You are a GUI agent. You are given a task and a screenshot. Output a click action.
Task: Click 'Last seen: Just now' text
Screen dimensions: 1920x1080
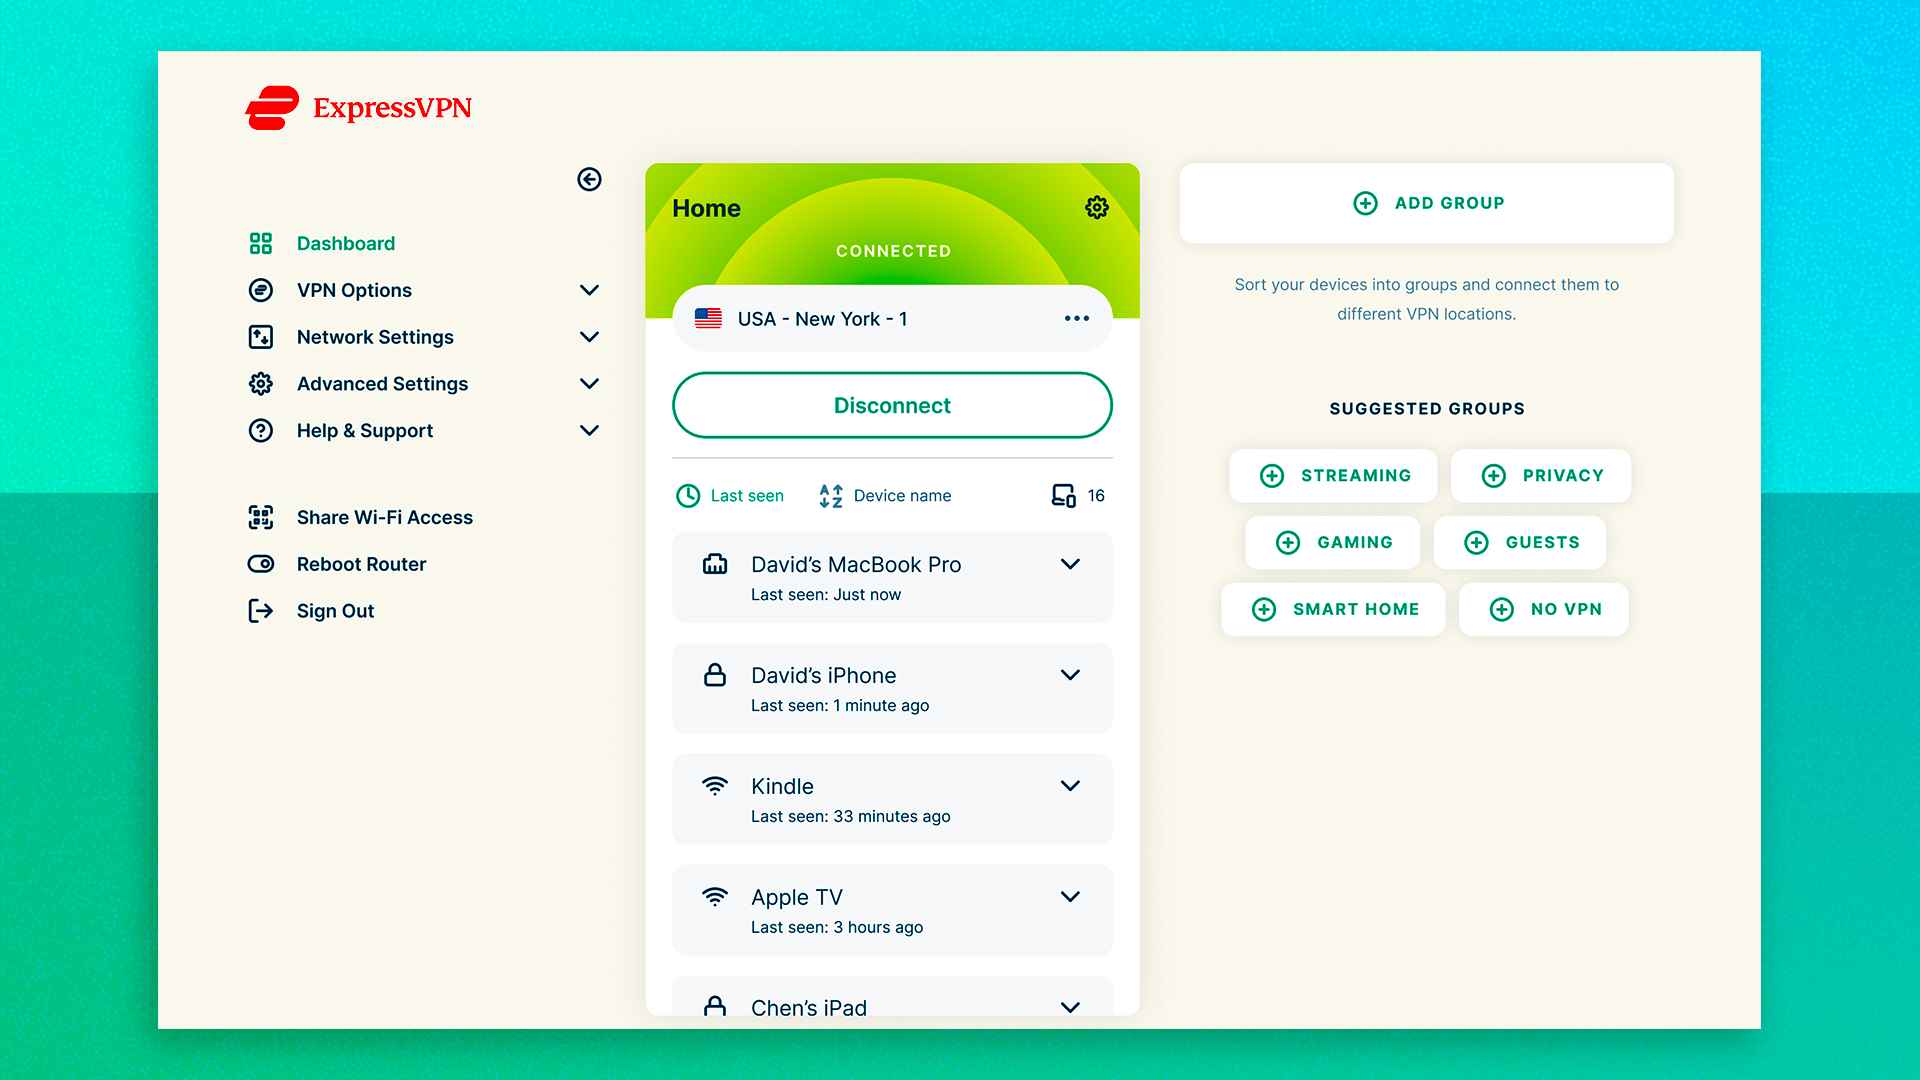coord(826,595)
